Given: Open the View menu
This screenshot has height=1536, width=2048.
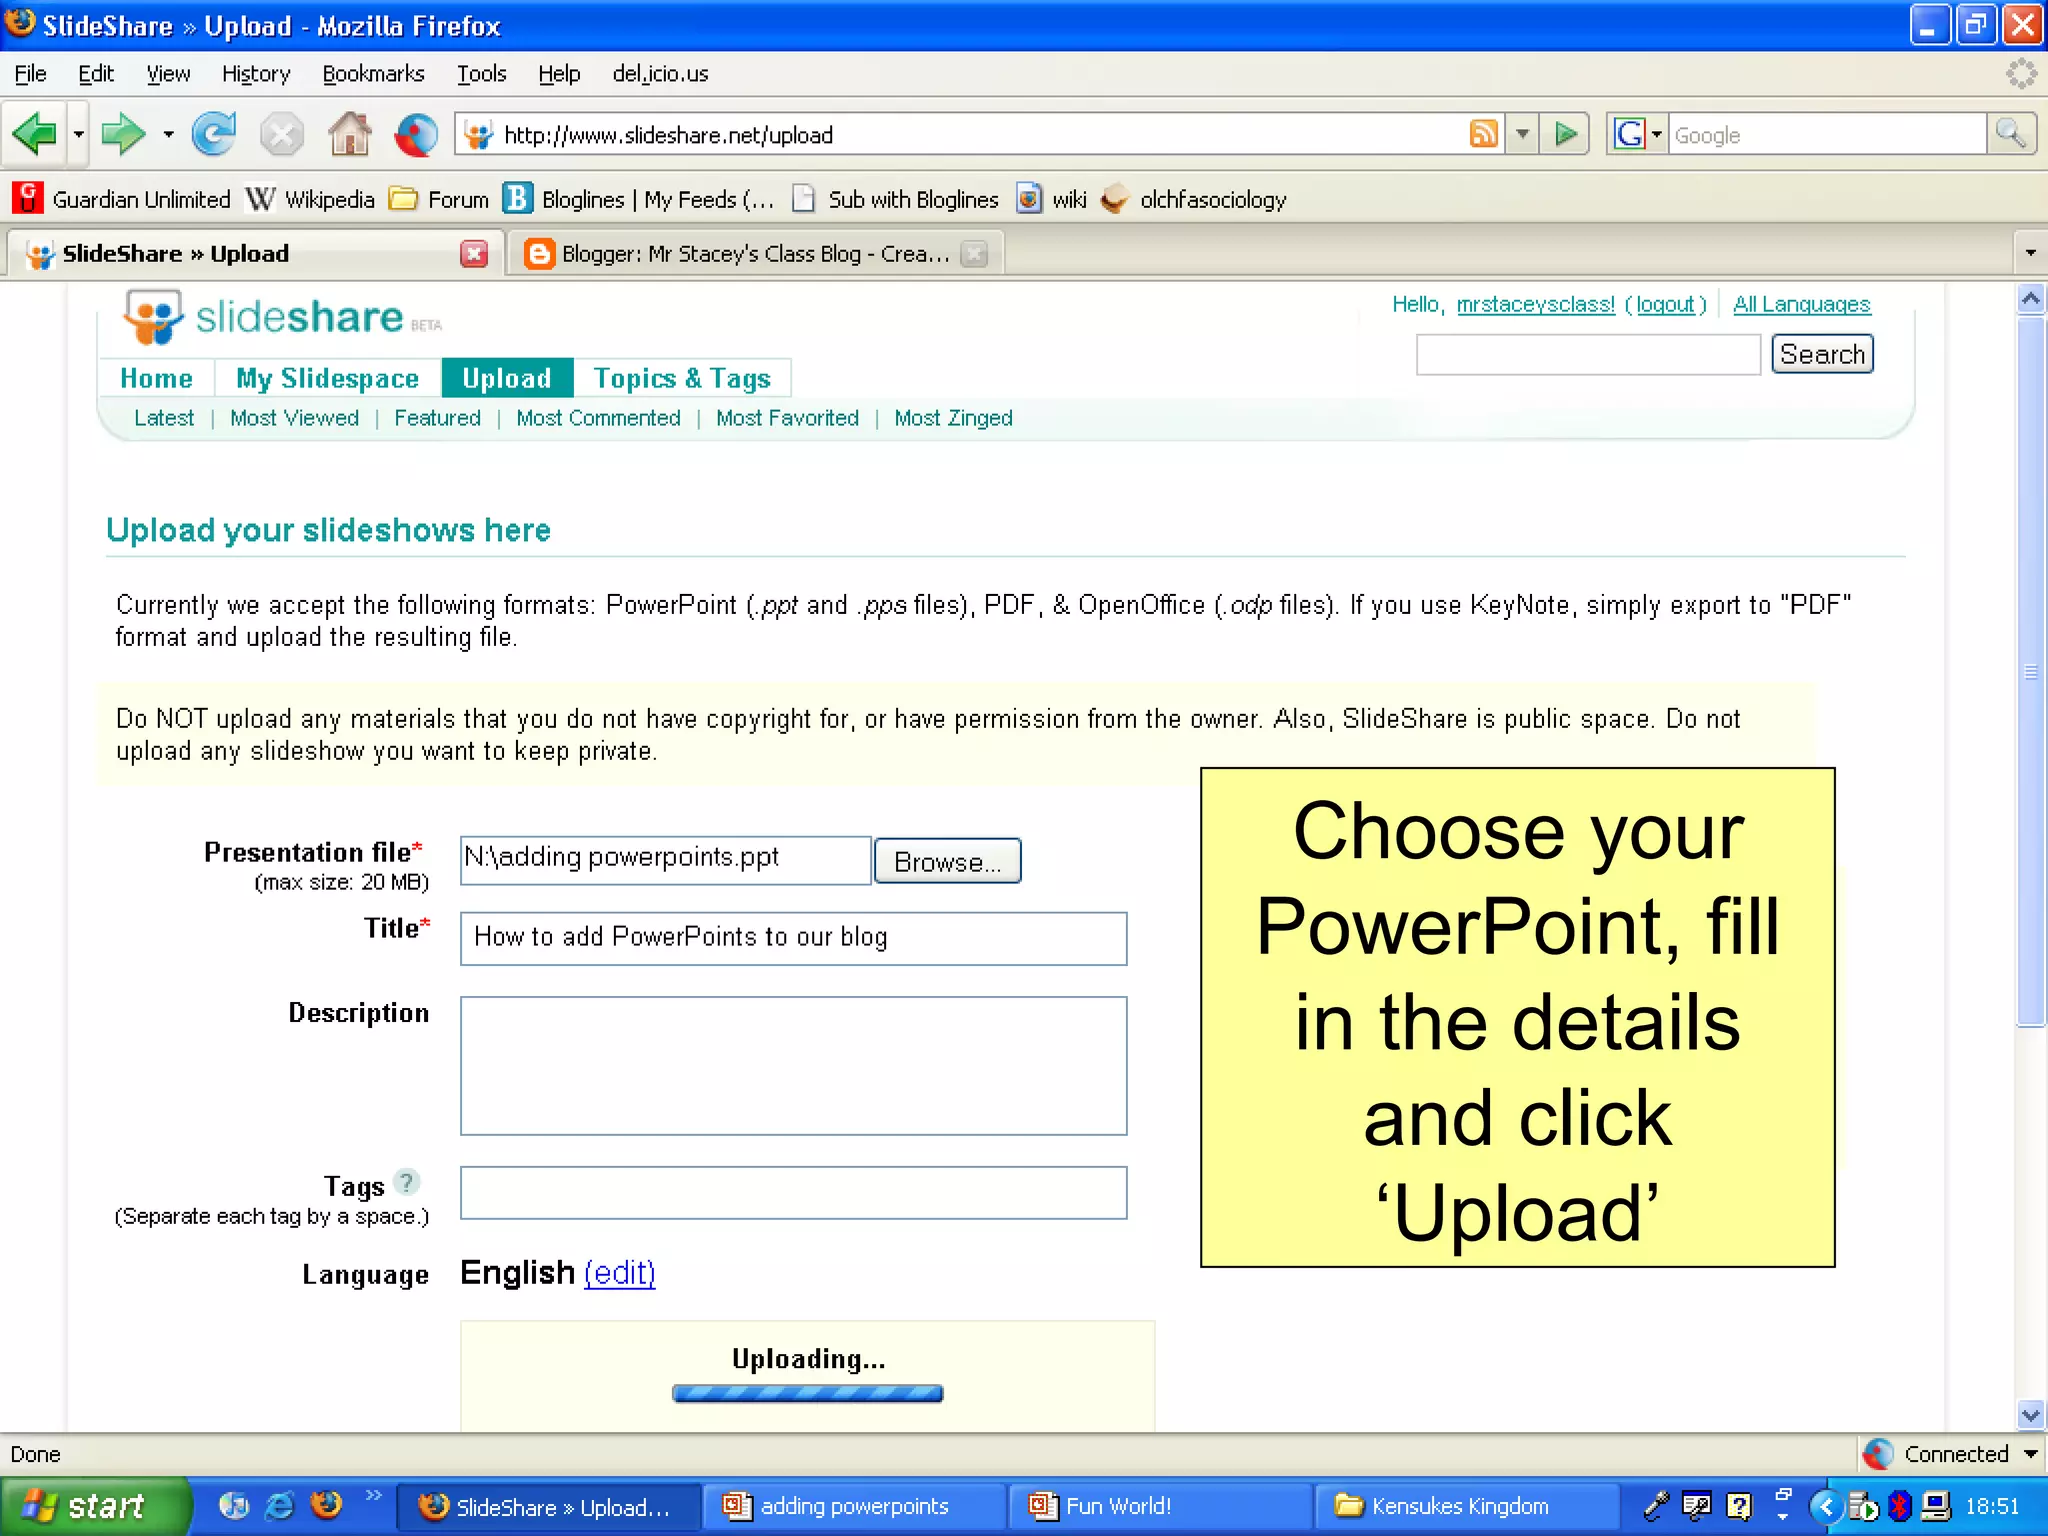Looking at the screenshot, I should [x=168, y=74].
